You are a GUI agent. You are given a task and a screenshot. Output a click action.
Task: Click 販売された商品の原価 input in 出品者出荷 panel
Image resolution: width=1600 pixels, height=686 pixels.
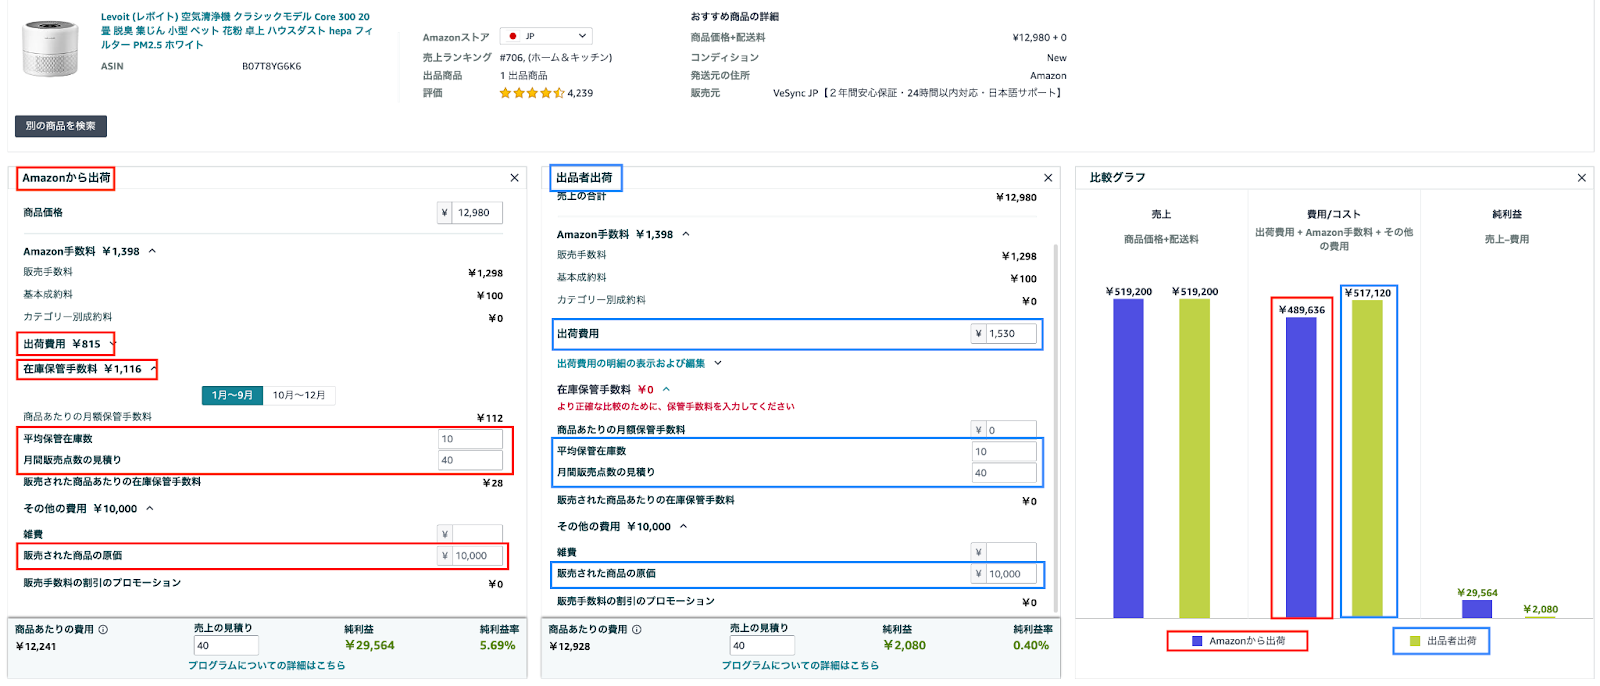point(1004,574)
